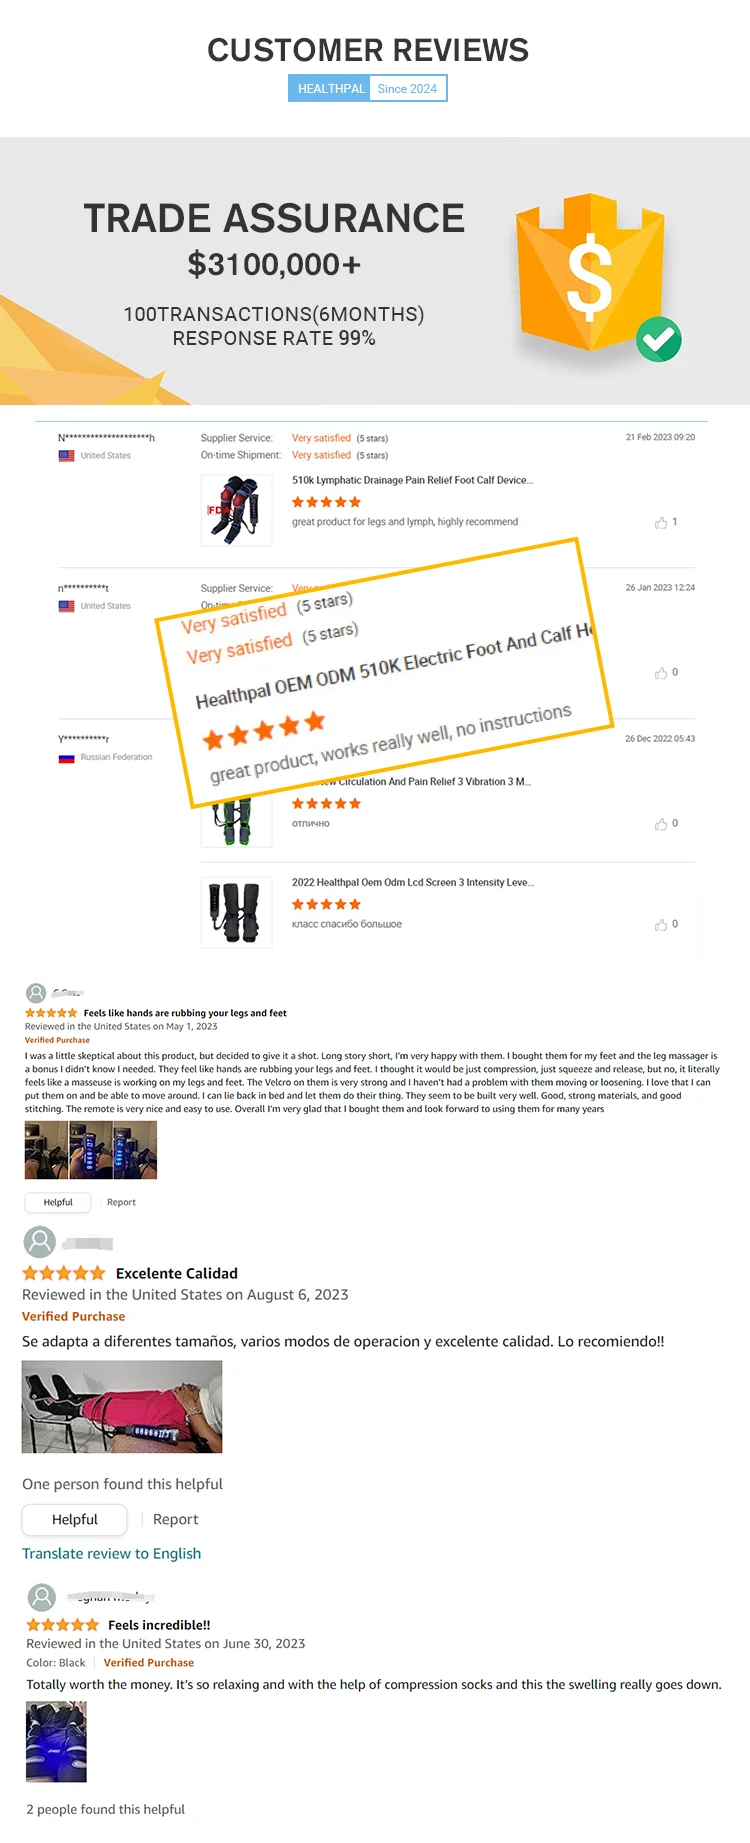Viewport: 750px width, 1843px height.
Task: Click Report link under May 1, 2023 review
Action: pyautogui.click(x=121, y=1202)
